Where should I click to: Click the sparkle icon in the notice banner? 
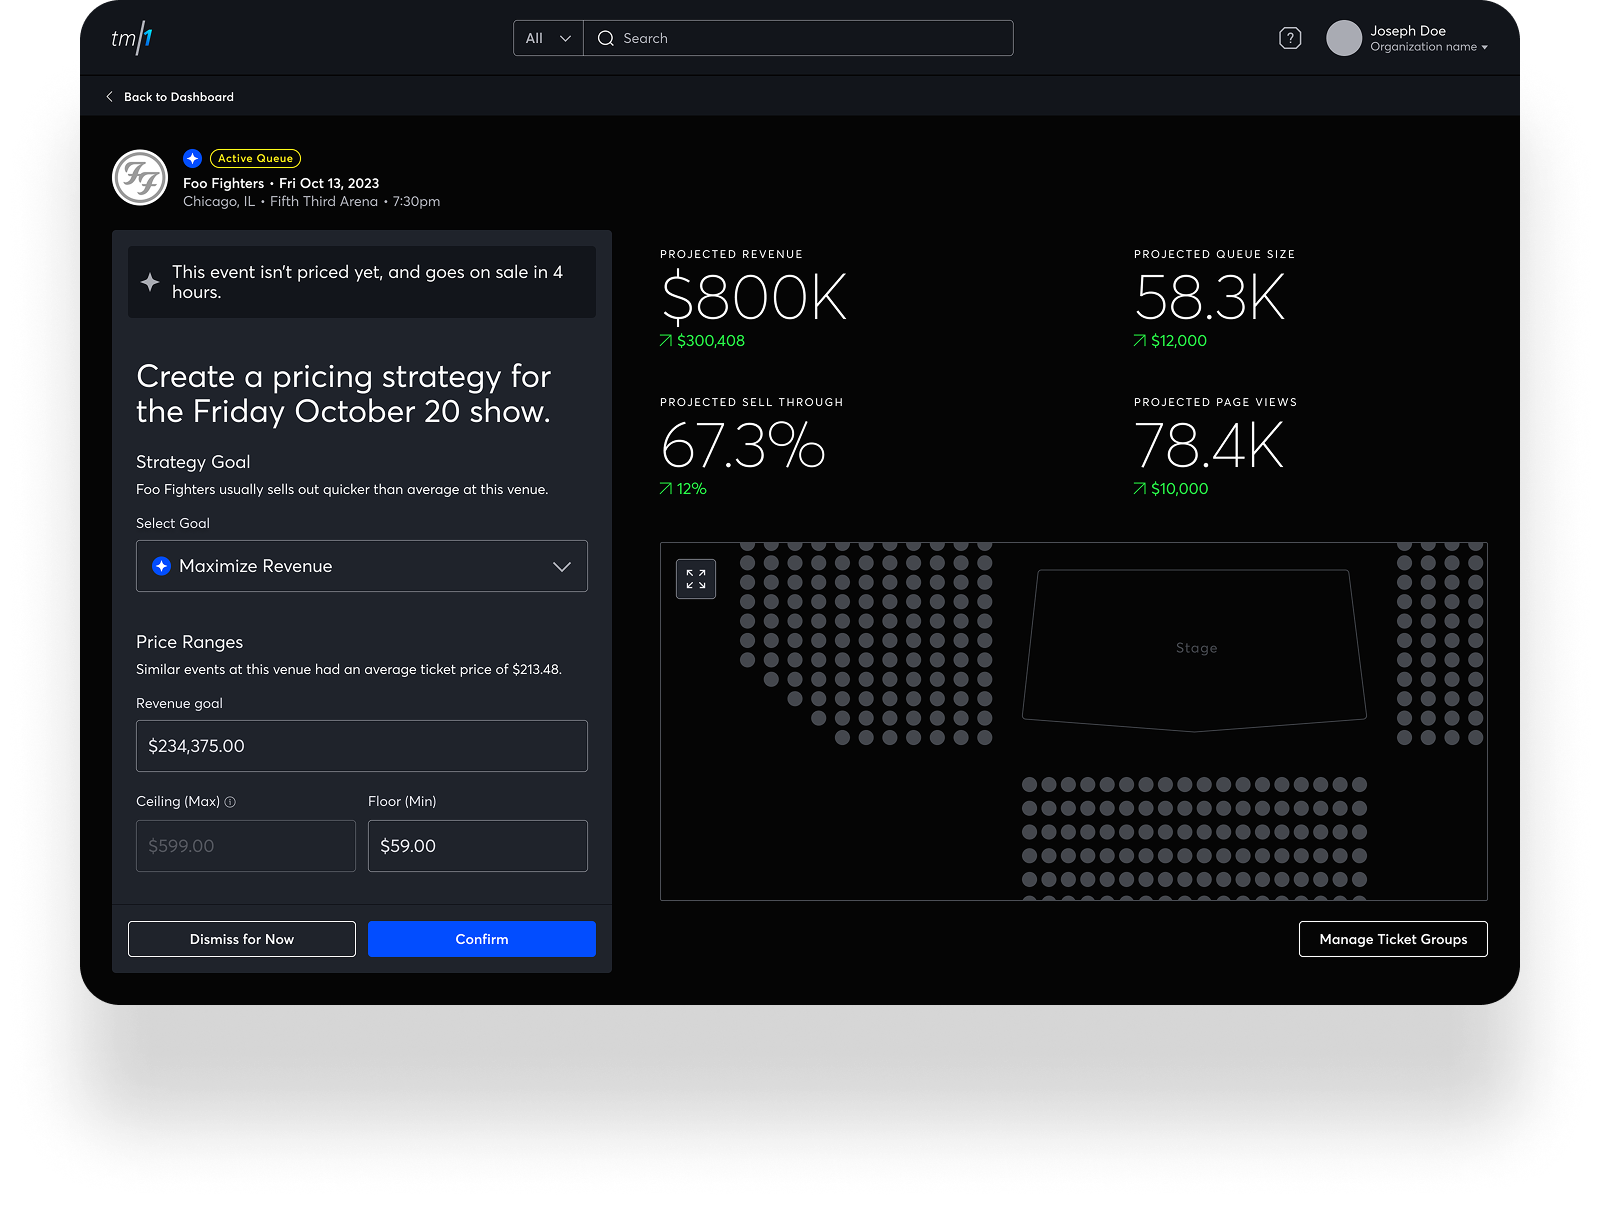coord(150,282)
